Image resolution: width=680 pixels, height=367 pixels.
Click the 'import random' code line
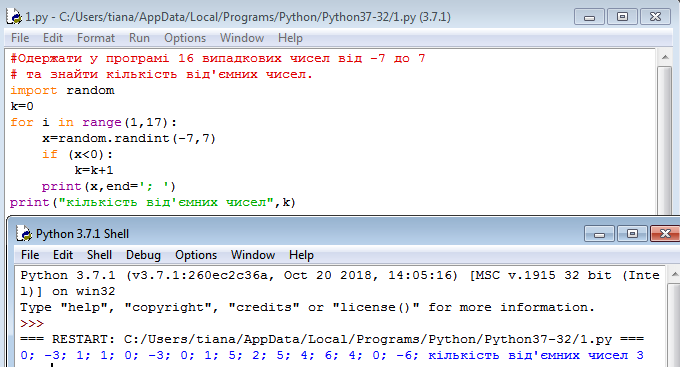pos(62,90)
